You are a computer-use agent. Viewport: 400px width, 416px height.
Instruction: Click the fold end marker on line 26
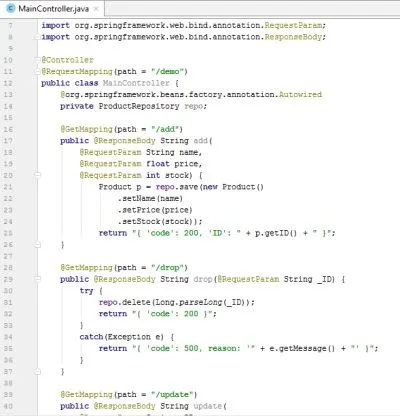click(x=37, y=245)
